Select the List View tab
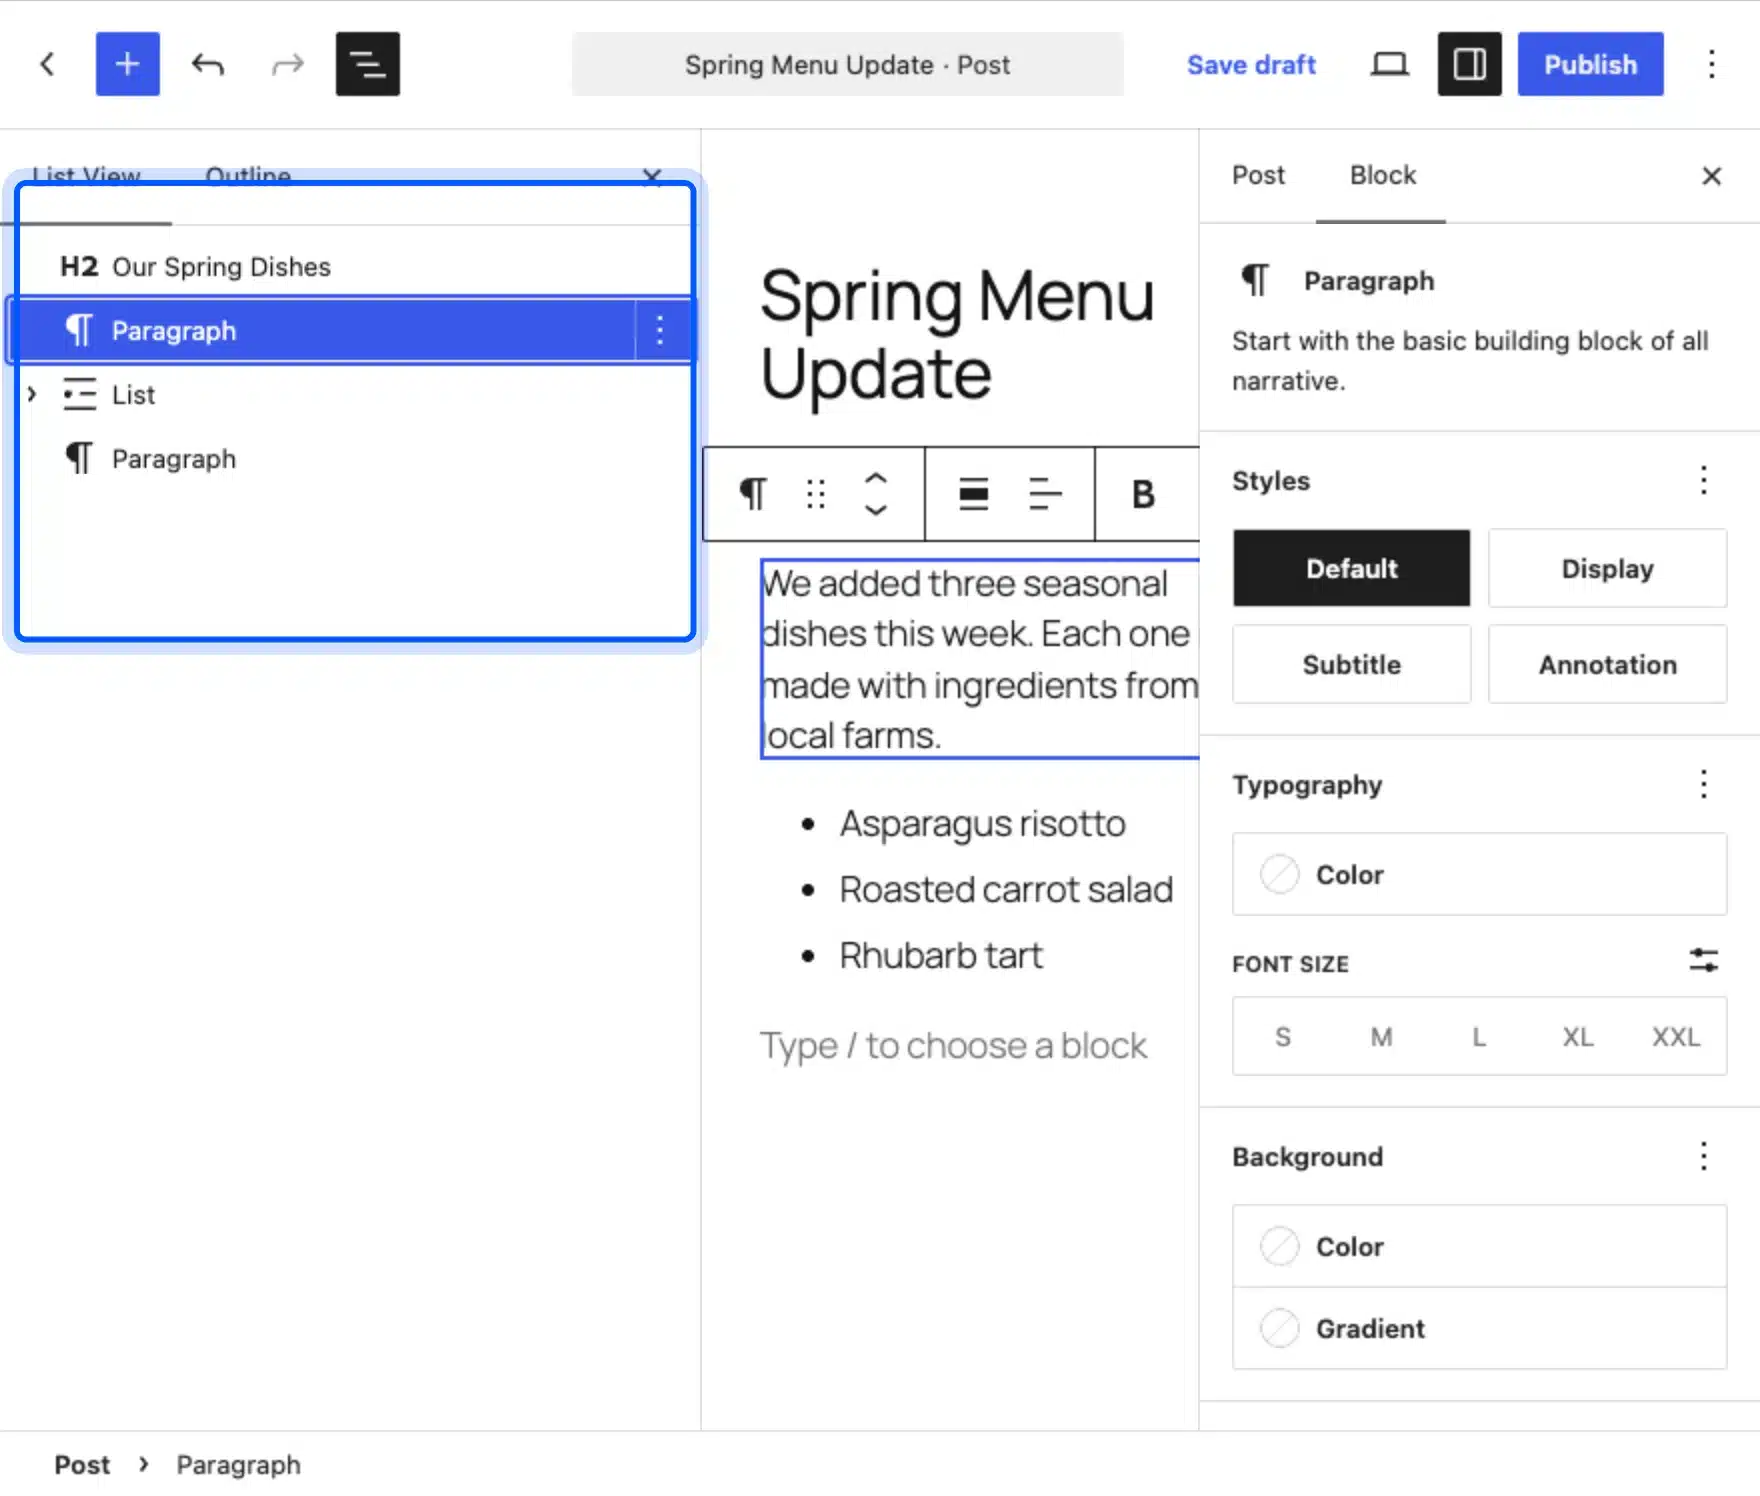1760x1496 pixels. [86, 177]
